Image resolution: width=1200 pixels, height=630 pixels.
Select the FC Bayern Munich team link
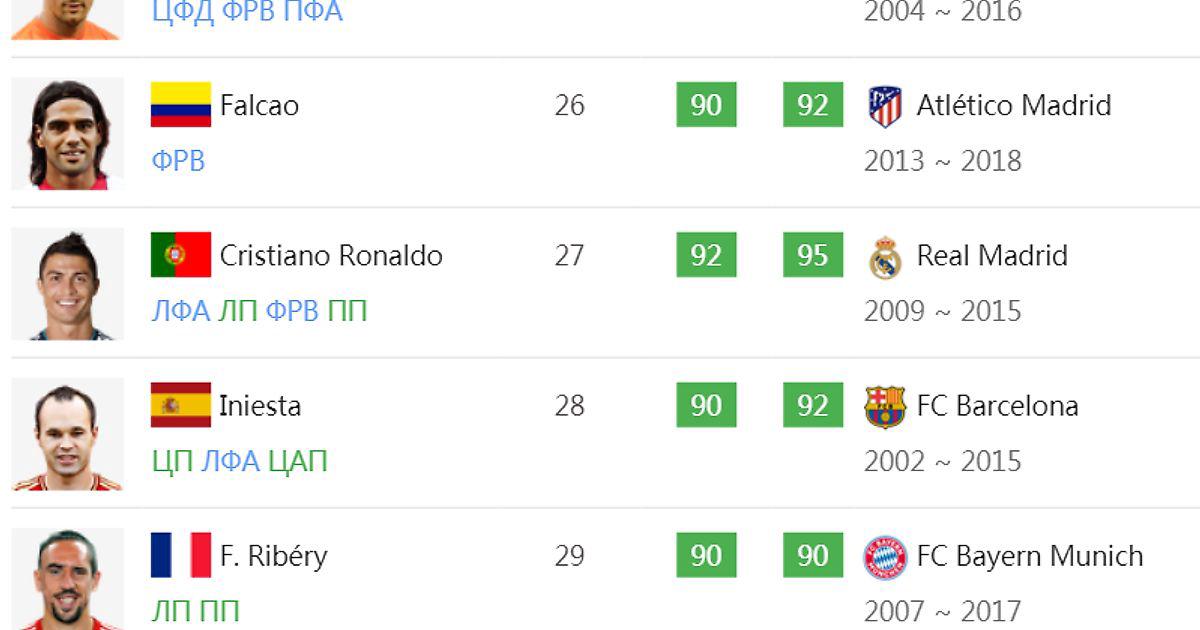tap(1030, 556)
